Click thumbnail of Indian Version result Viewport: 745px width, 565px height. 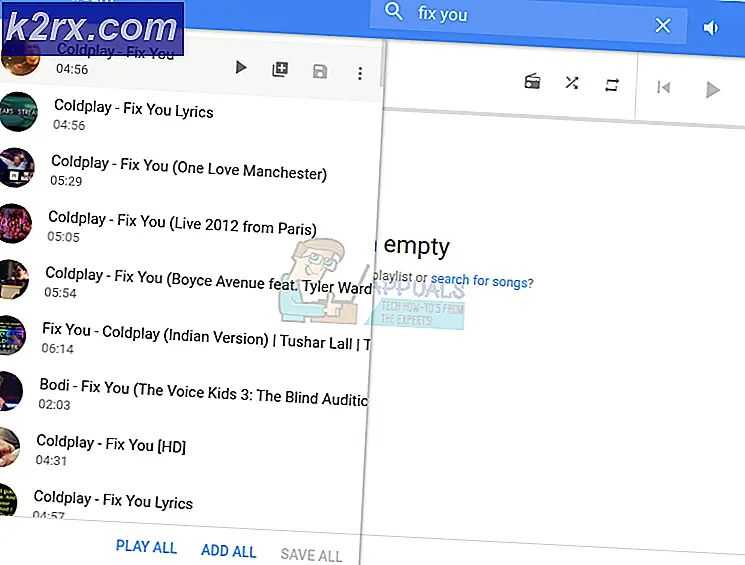(x=11, y=335)
